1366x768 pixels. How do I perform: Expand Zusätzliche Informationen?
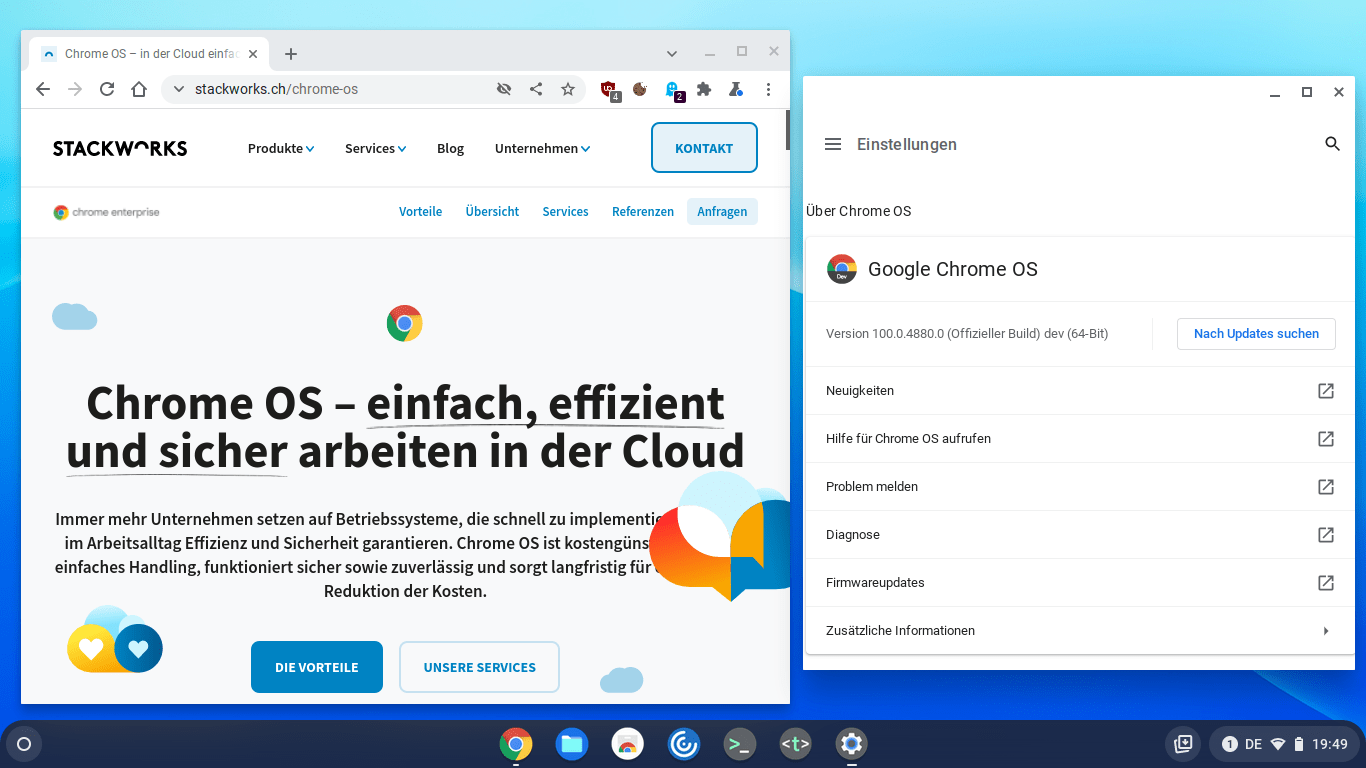1080,631
